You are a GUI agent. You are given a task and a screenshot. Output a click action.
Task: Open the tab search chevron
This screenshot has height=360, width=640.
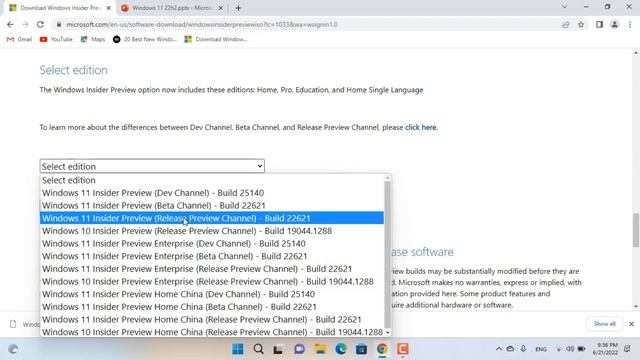564,7
